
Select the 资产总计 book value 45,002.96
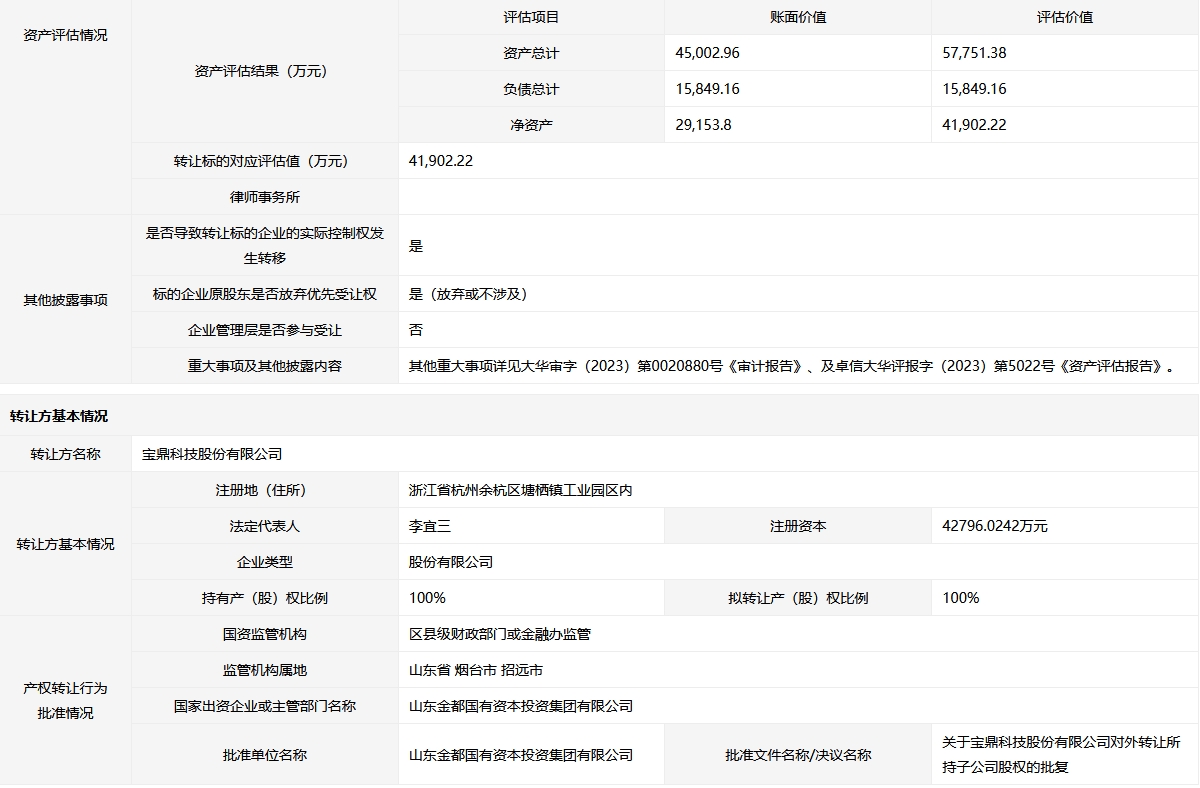click(x=708, y=53)
